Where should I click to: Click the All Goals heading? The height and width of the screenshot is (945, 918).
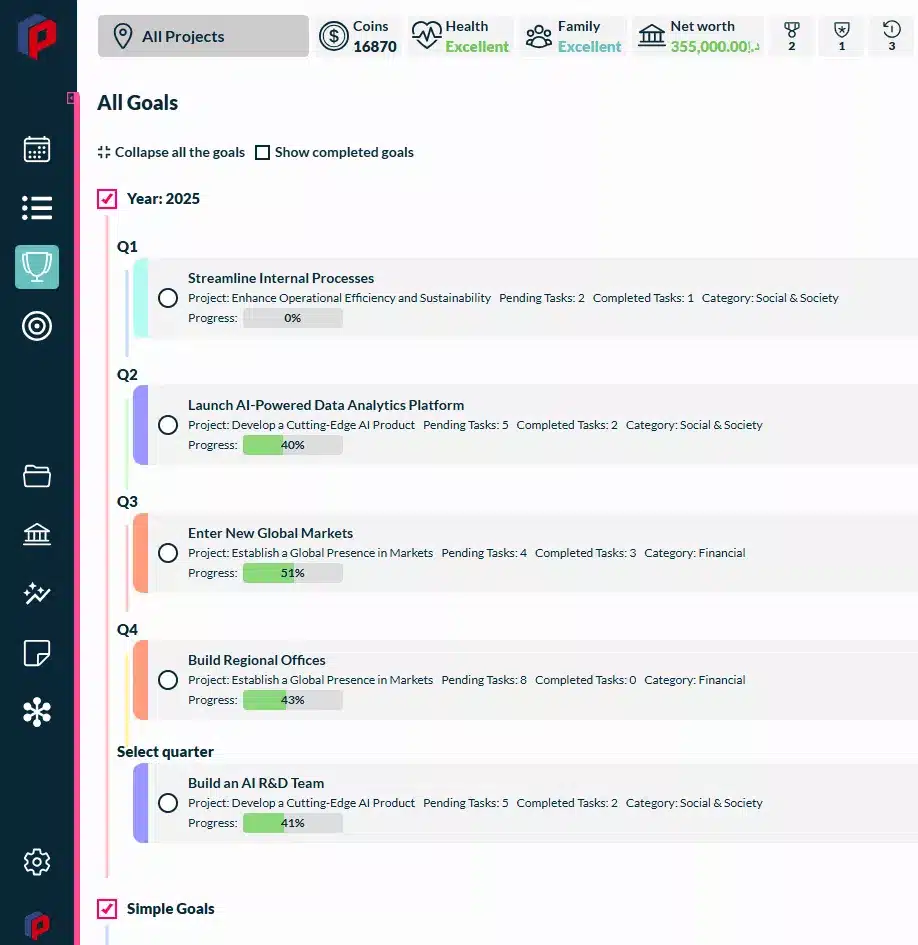pos(137,103)
